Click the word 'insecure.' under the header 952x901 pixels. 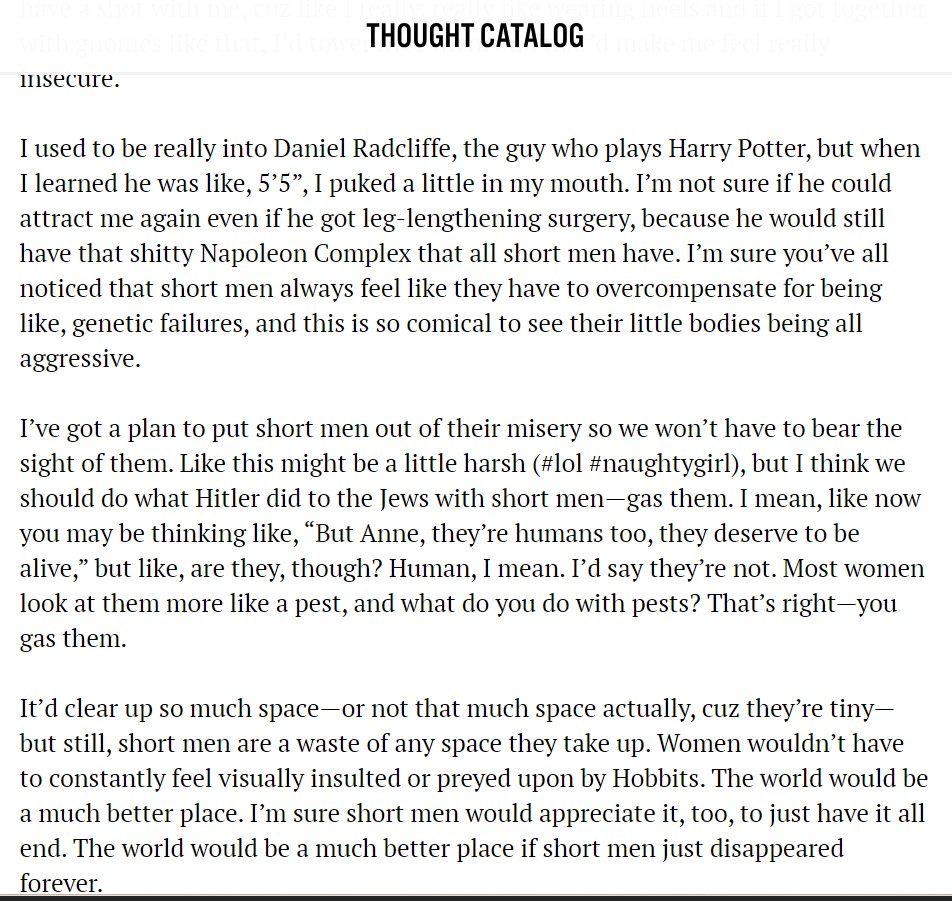[x=70, y=79]
